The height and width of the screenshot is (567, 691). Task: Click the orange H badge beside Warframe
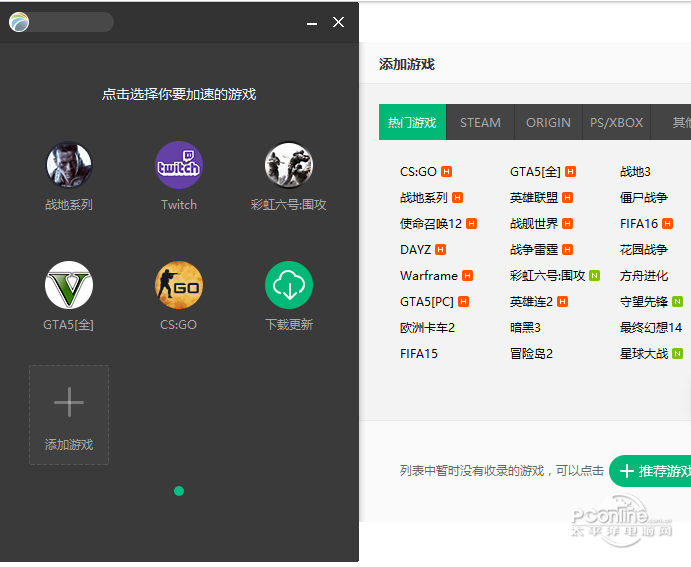pos(467,276)
